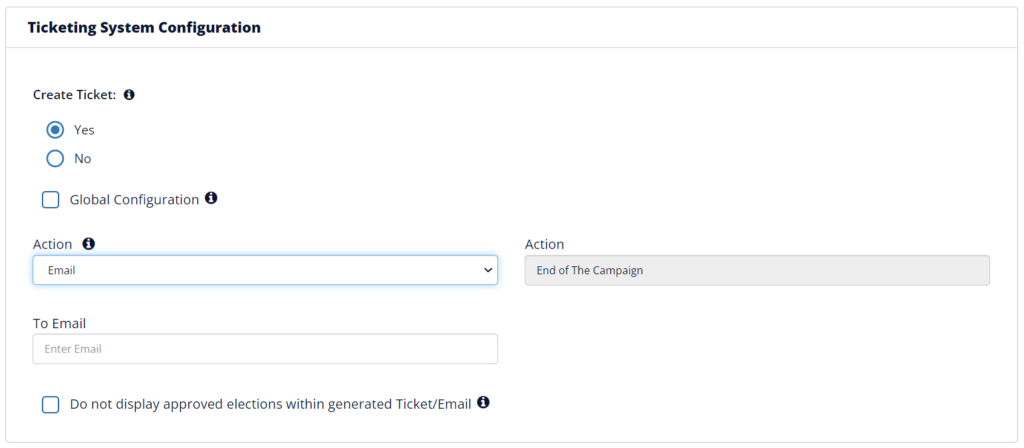Focus the Enter Email input field

tap(265, 349)
